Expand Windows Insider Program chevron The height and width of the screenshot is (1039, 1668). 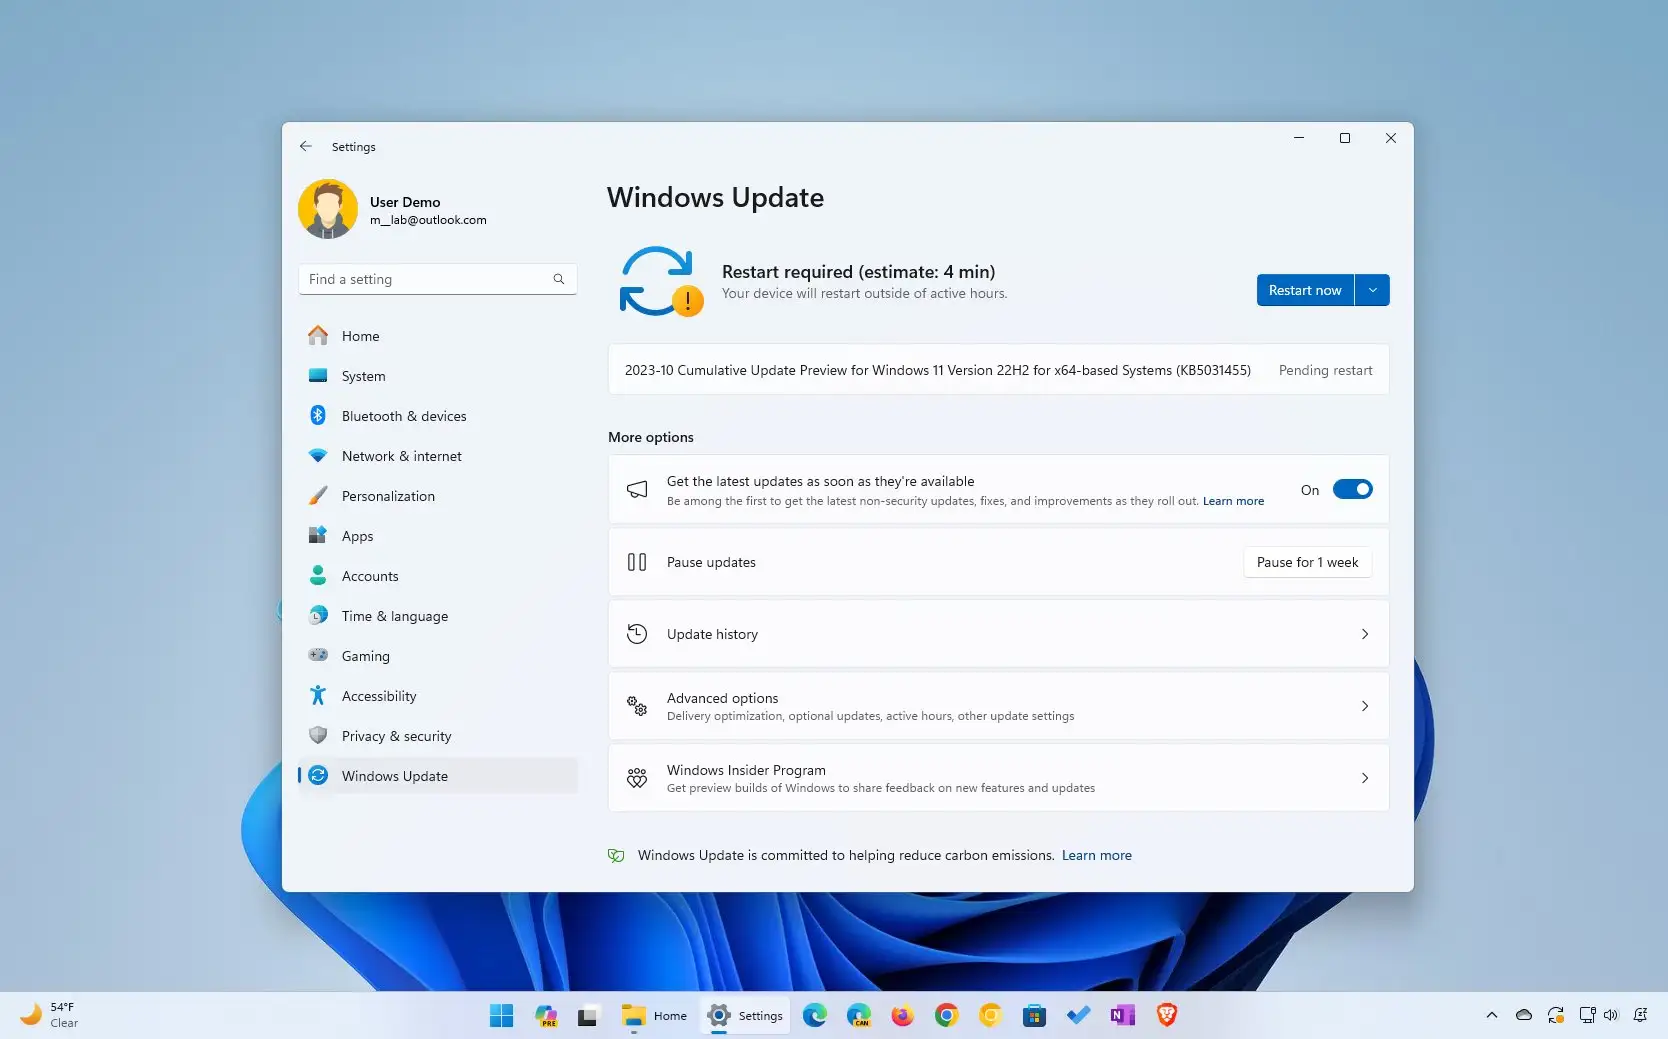[x=1365, y=778]
